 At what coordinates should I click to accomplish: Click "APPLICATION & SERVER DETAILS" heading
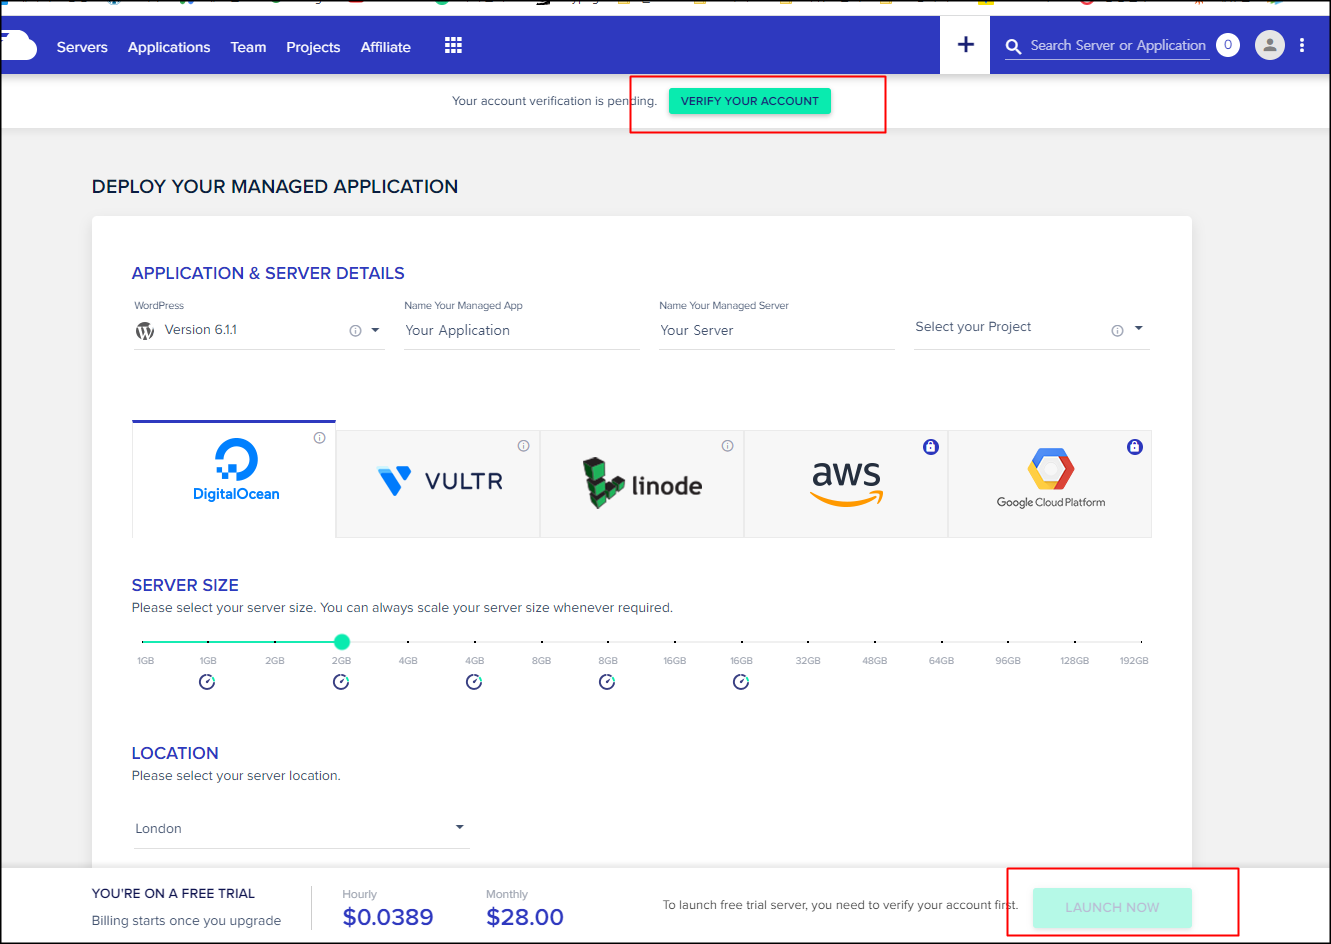pos(268,274)
